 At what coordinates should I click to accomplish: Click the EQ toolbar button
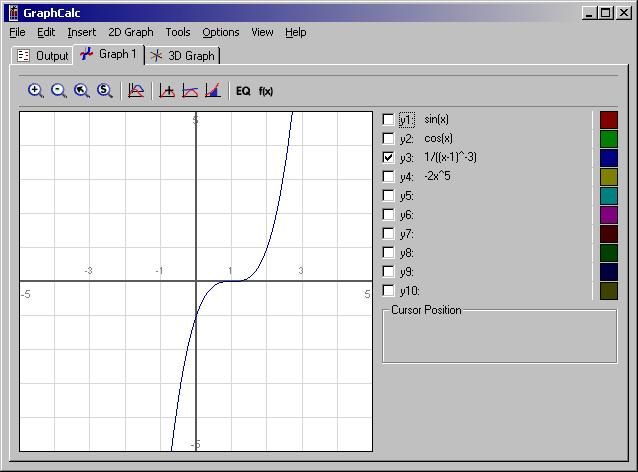pyautogui.click(x=243, y=91)
